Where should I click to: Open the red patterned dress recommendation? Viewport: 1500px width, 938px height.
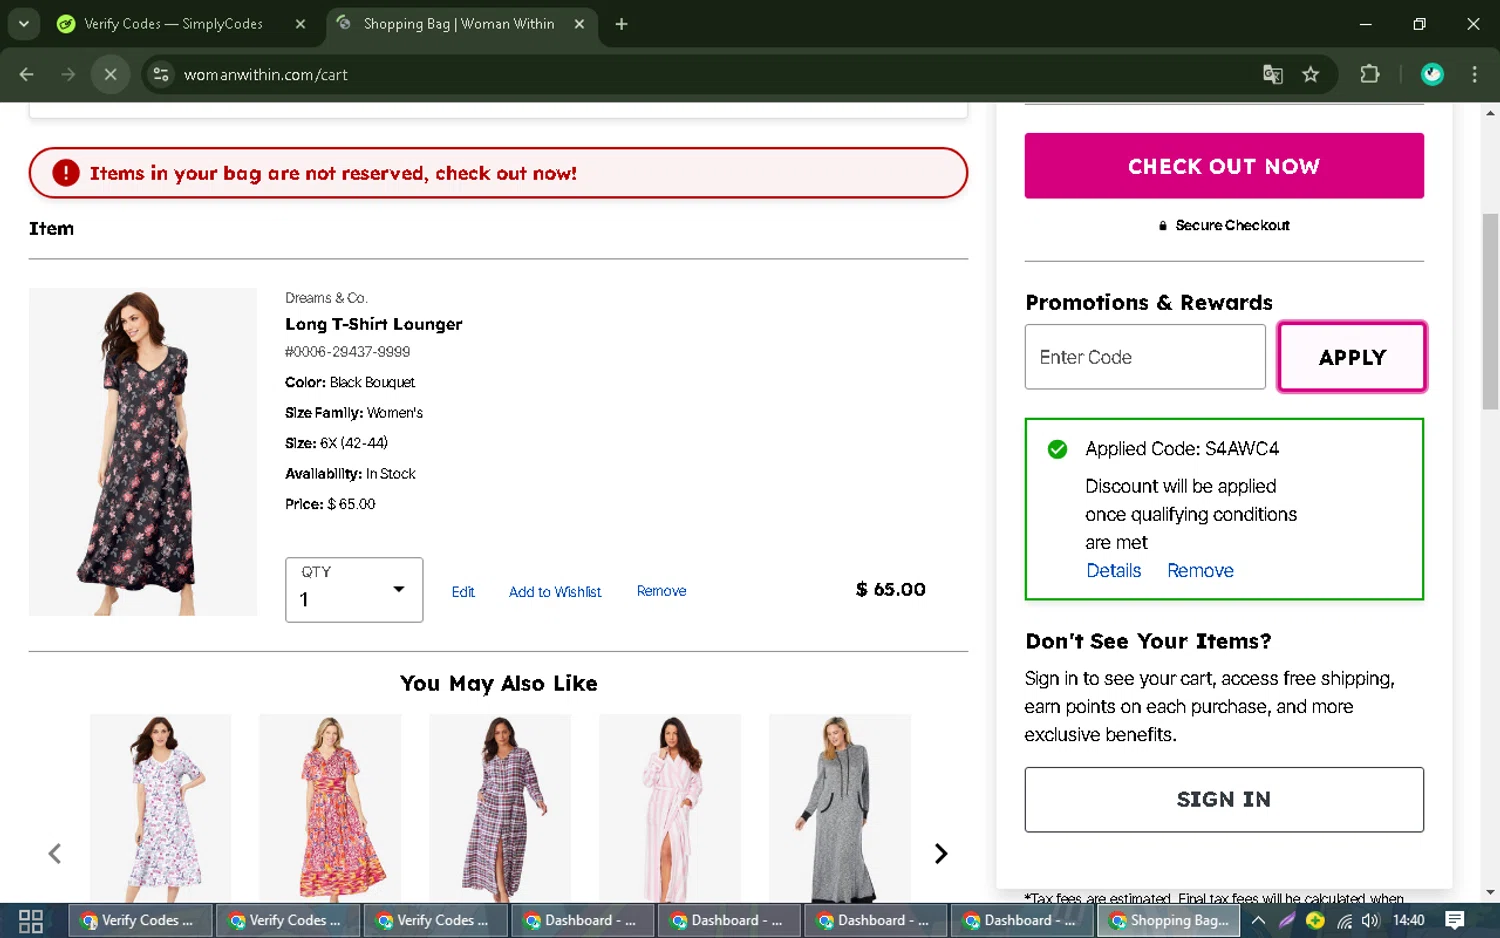(x=330, y=808)
